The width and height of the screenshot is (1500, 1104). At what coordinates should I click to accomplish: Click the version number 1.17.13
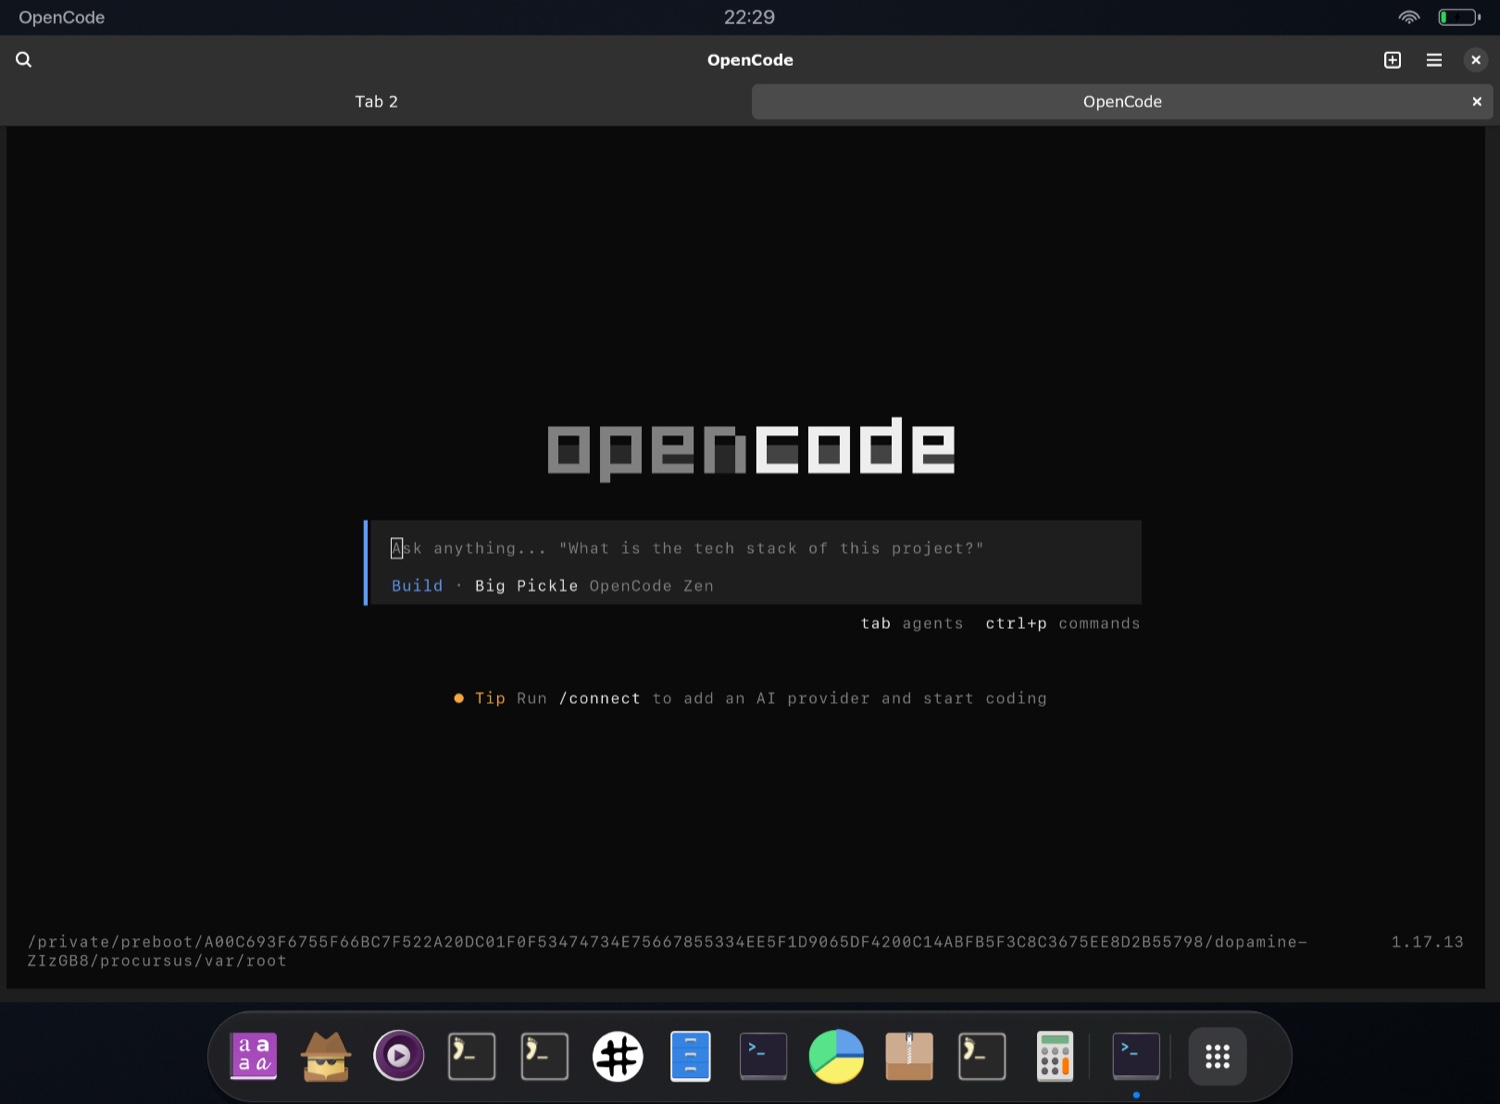click(1427, 942)
